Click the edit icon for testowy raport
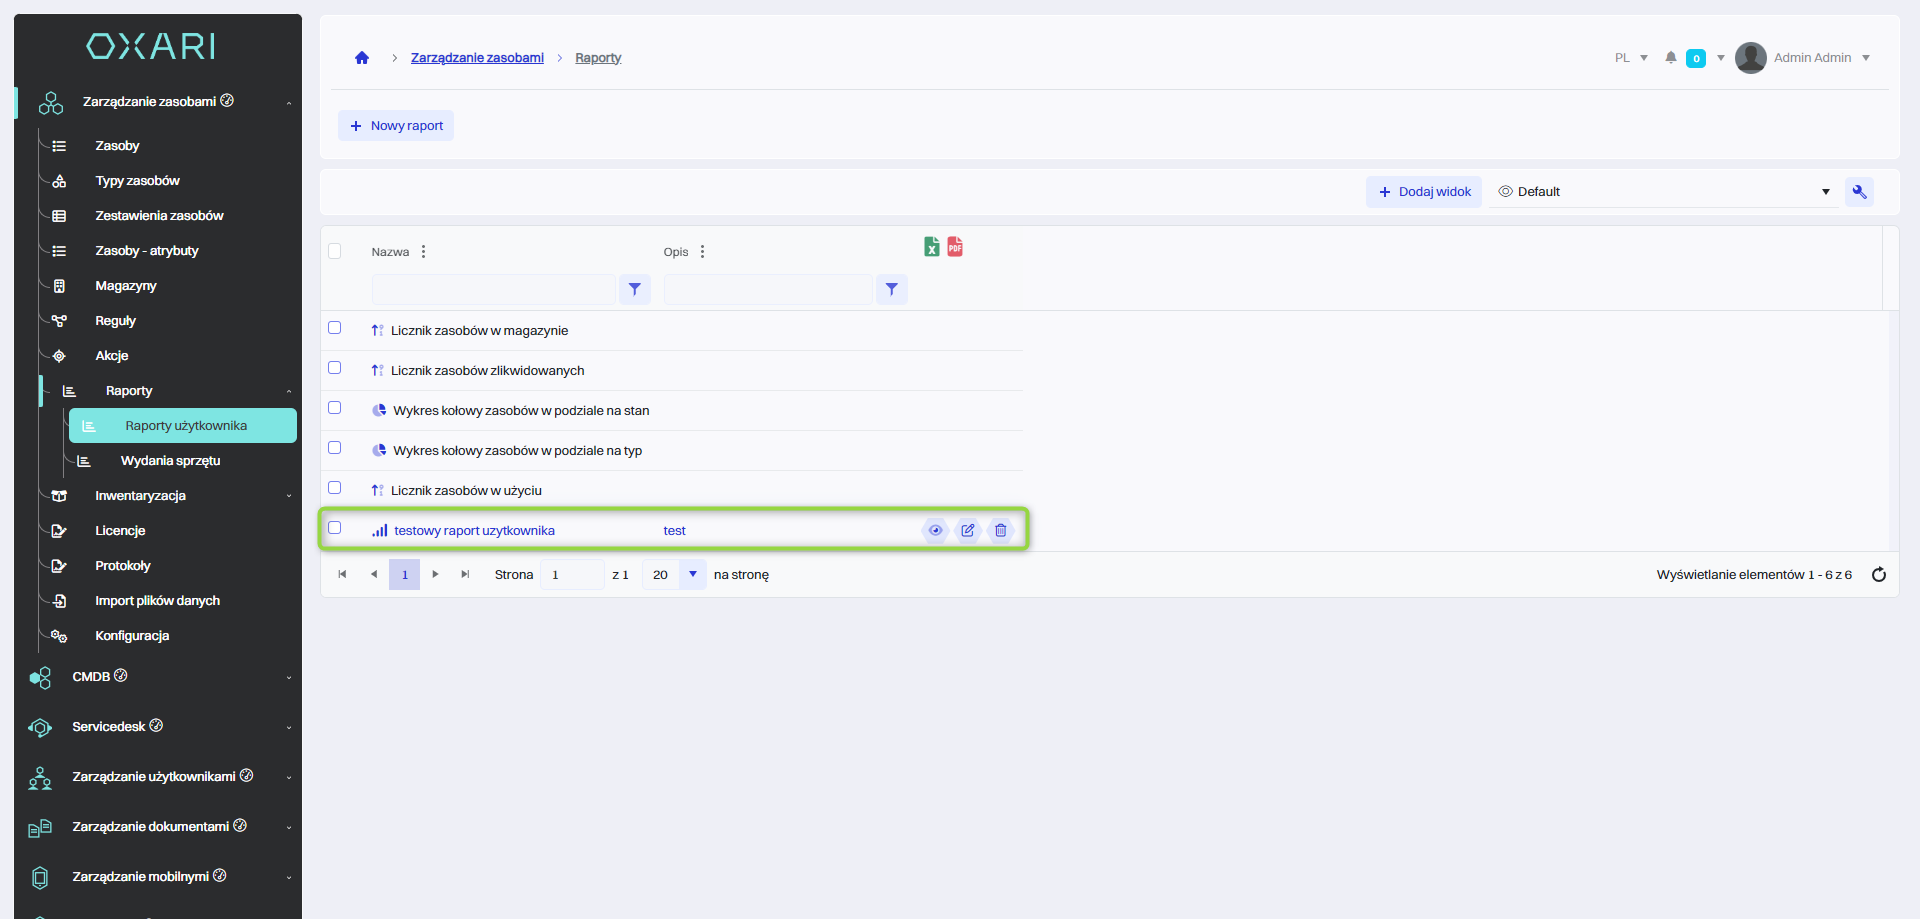The image size is (1920, 919). point(968,531)
